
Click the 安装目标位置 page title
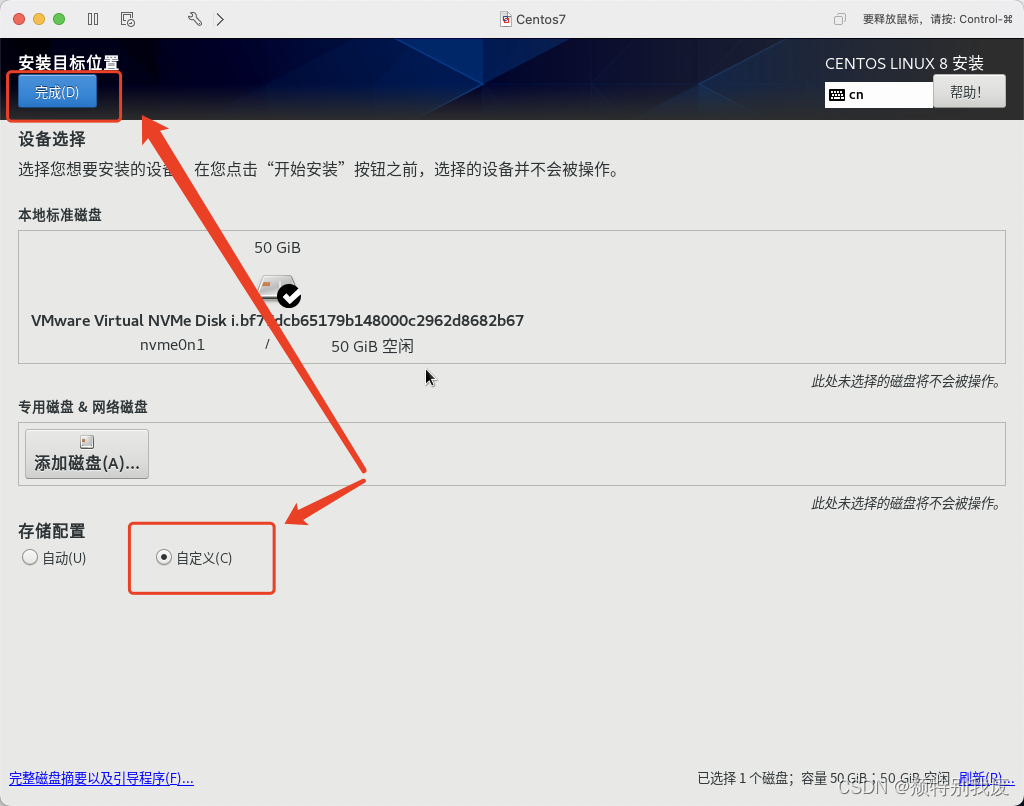69,63
